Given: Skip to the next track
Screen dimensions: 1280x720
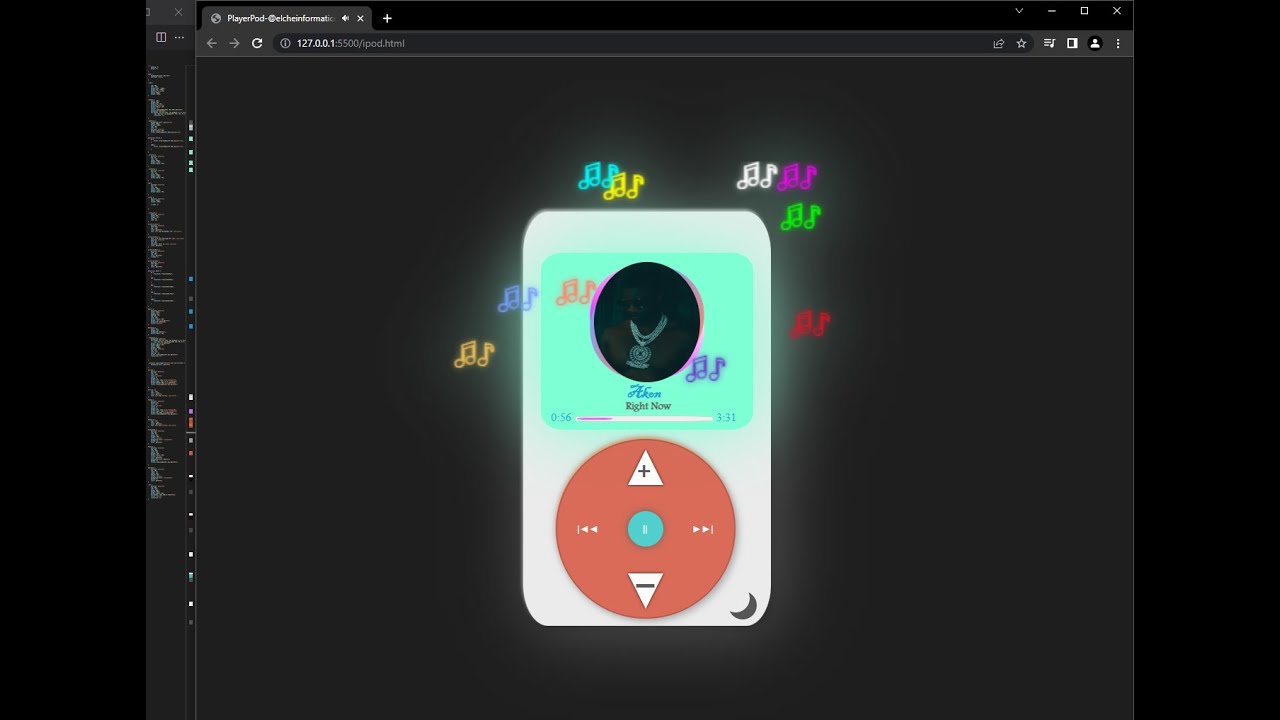Looking at the screenshot, I should click(703, 529).
